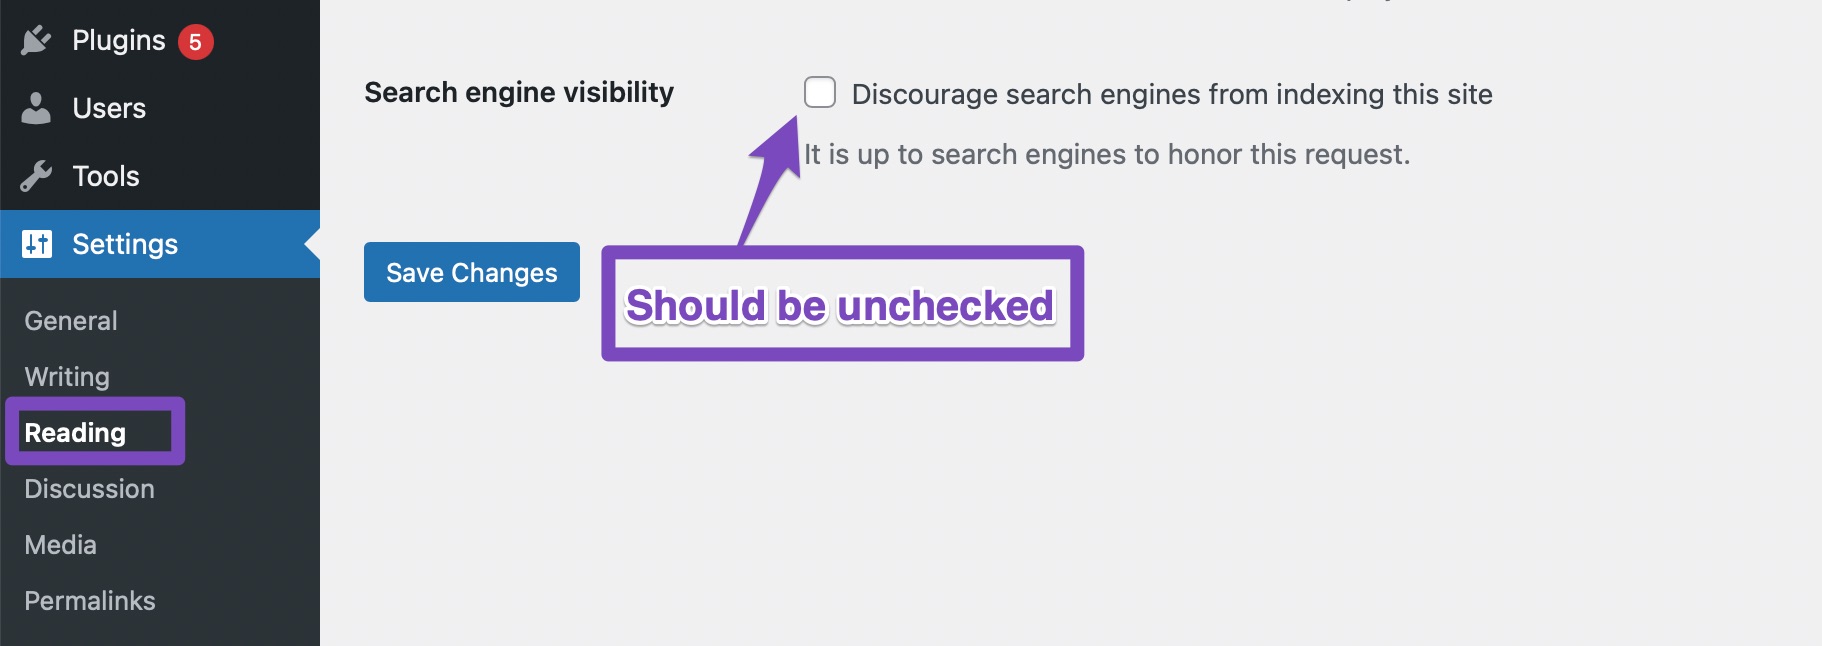Click the Tools wrench icon
Image resolution: width=1822 pixels, height=646 pixels.
[36, 176]
